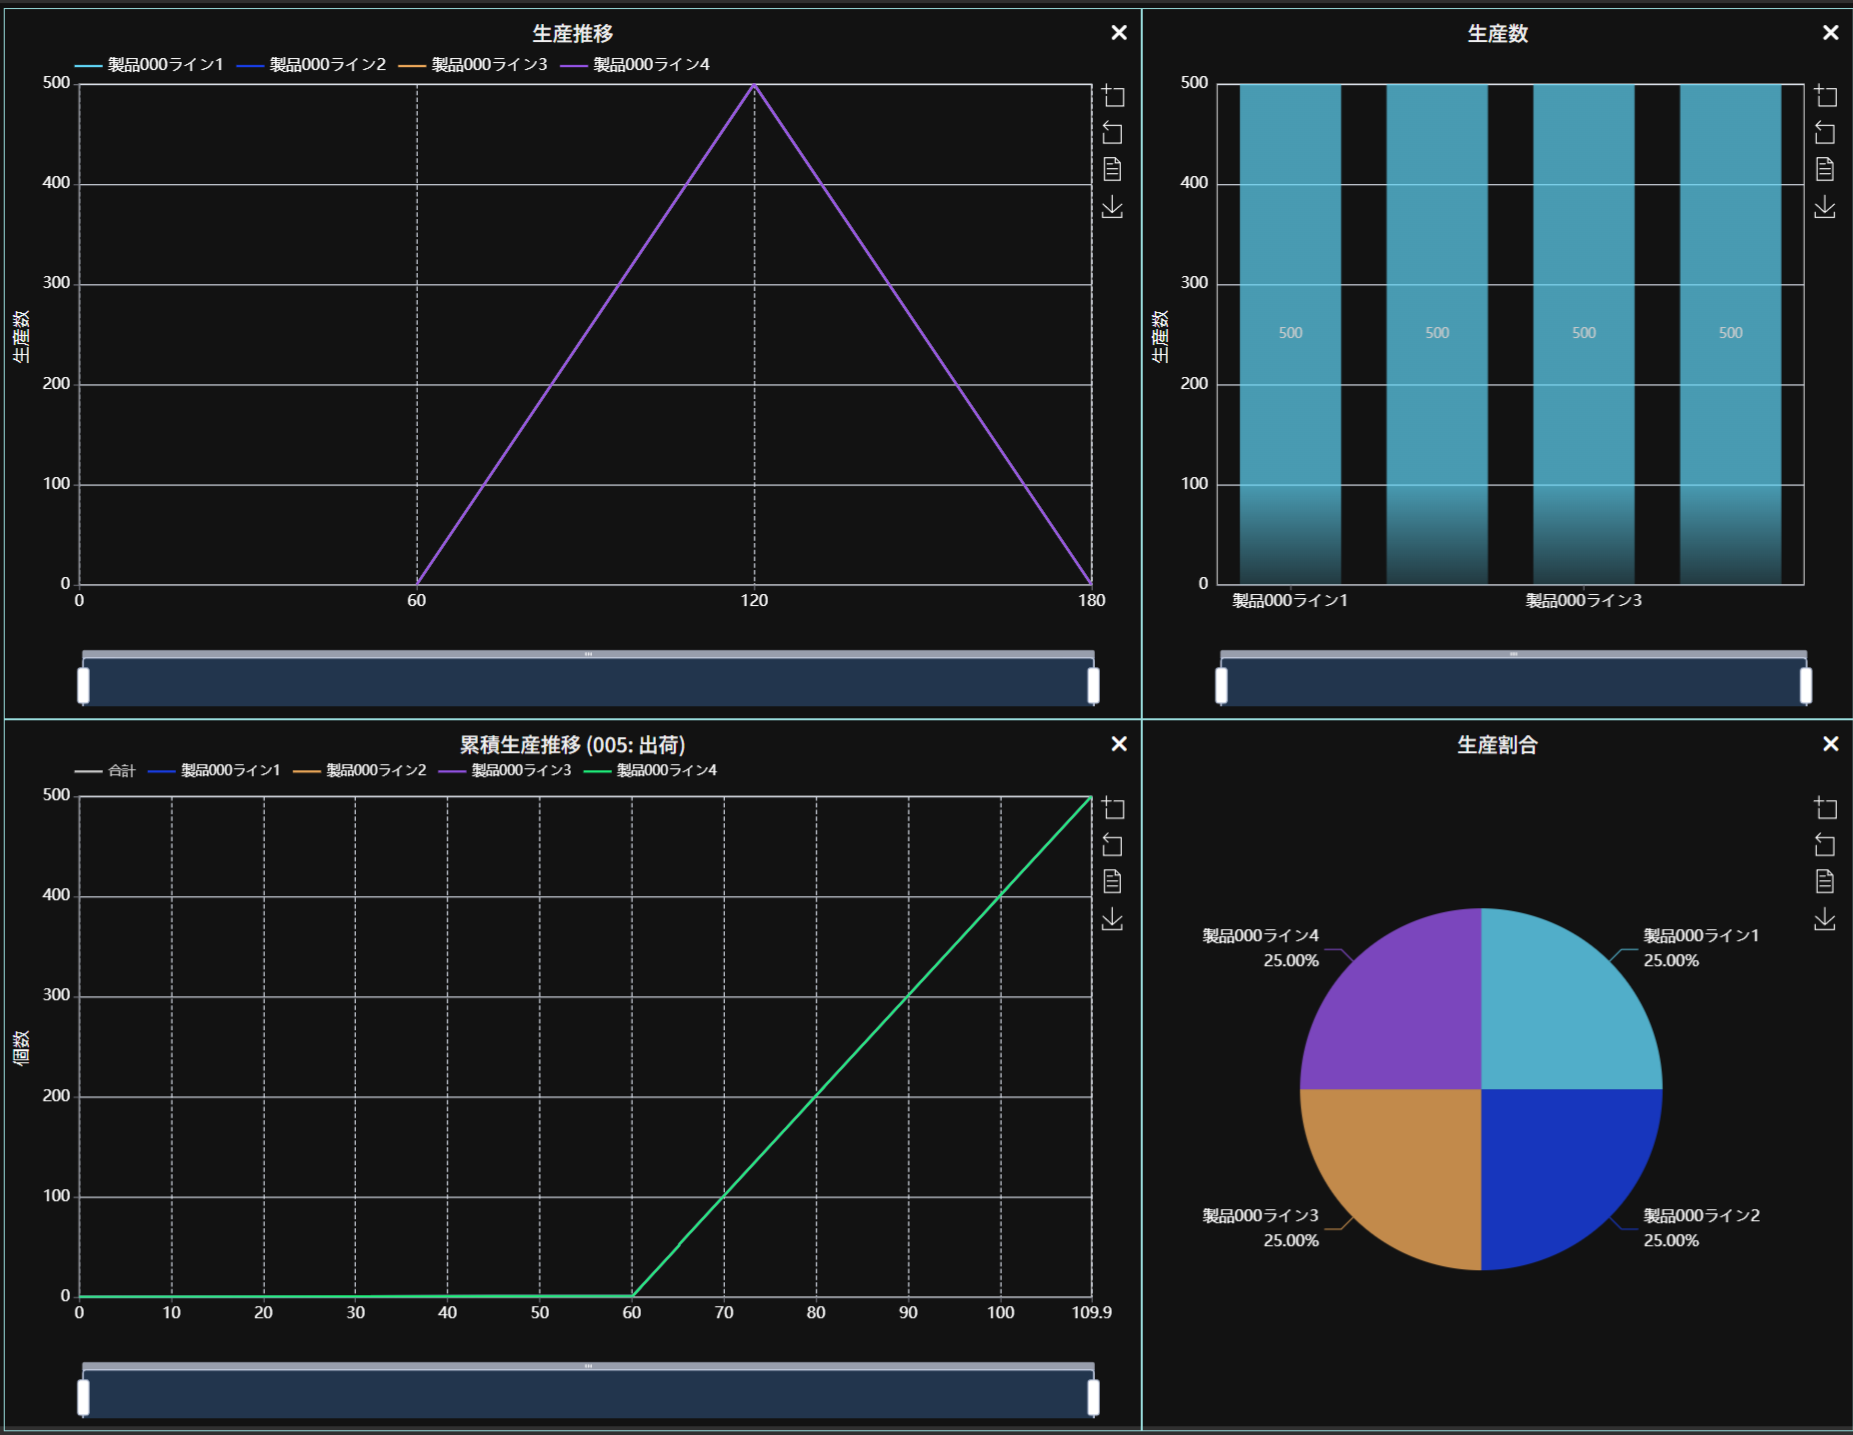Save the 生産推移 chart as image
The image size is (1853, 1435).
1113,207
